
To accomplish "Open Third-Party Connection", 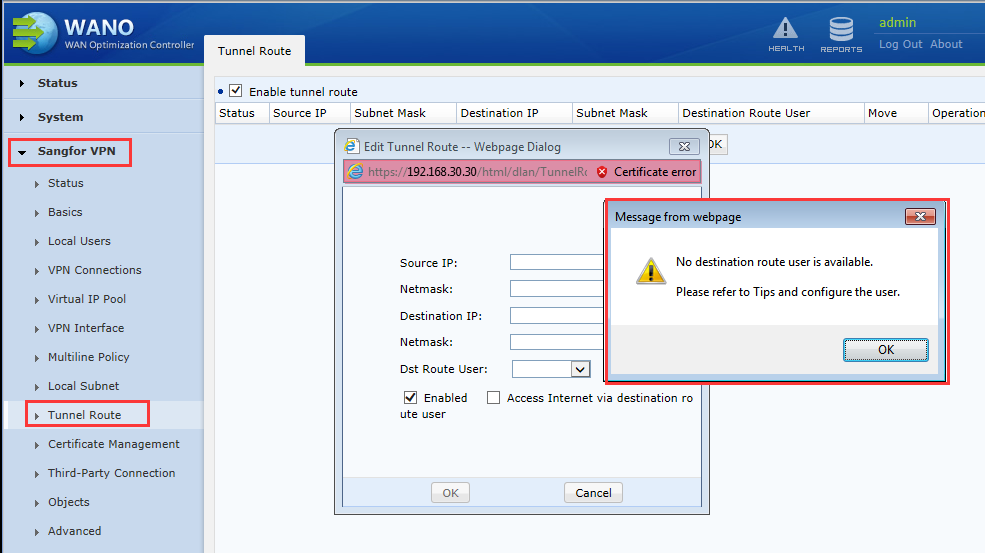I will tap(111, 473).
